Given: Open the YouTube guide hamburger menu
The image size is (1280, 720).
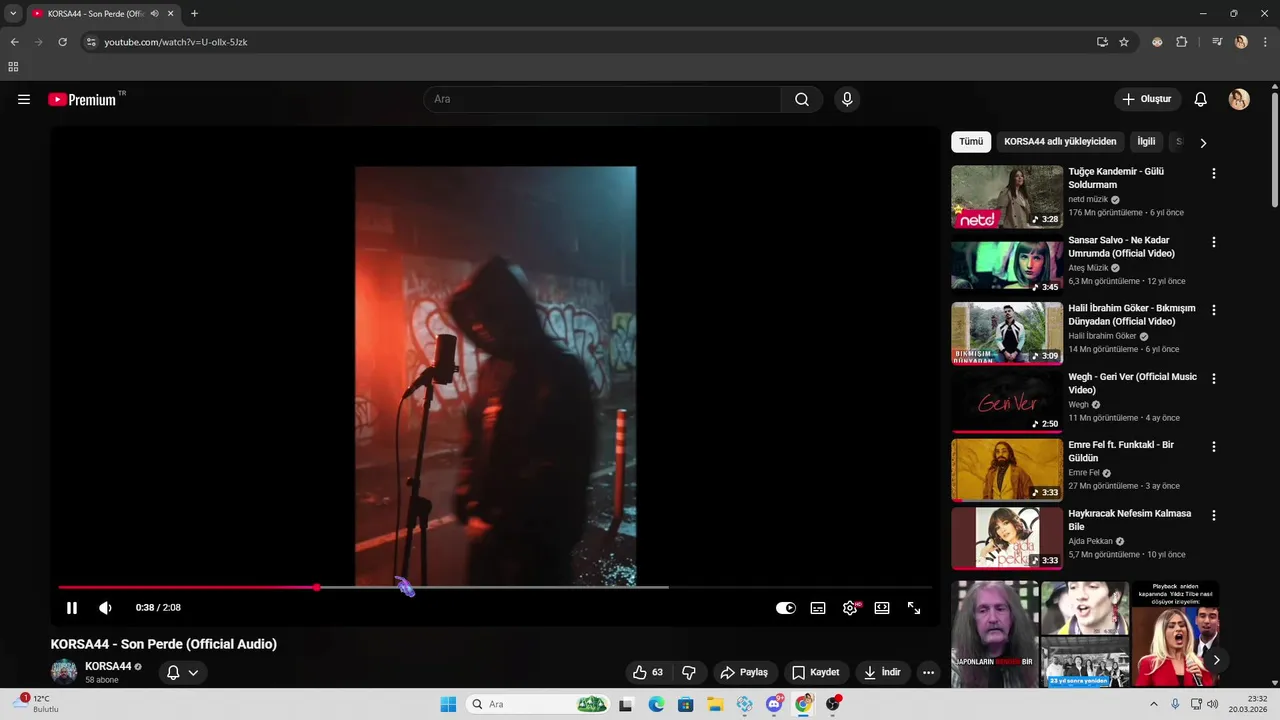Looking at the screenshot, I should coord(24,99).
